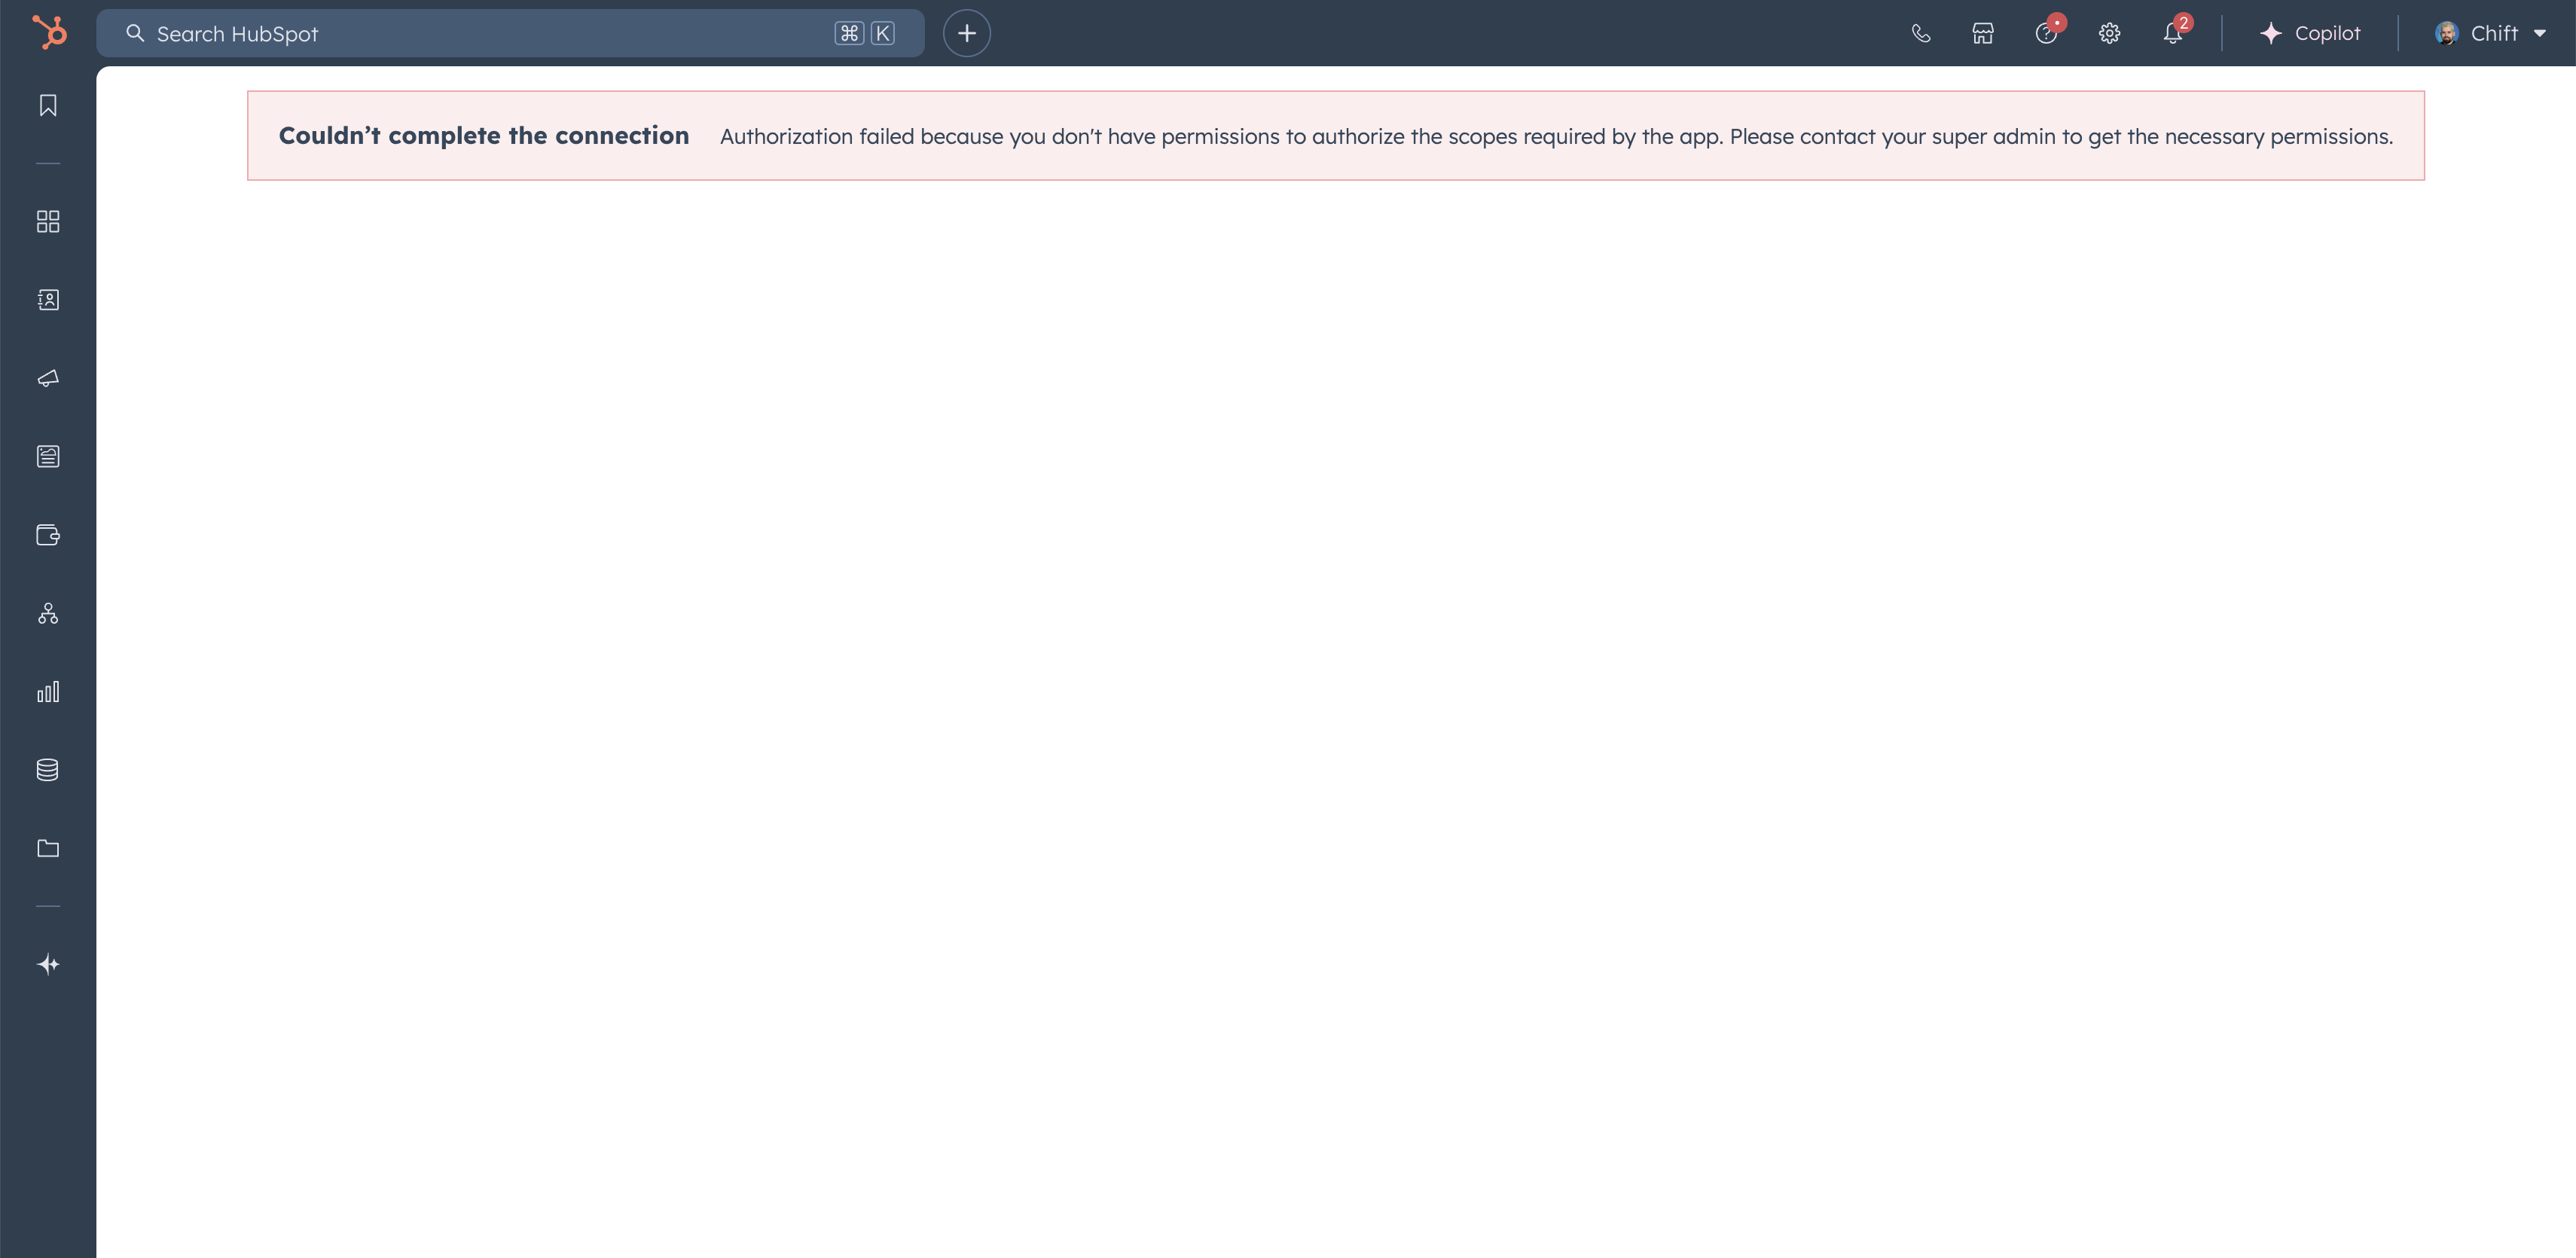The width and height of the screenshot is (2576, 1258).
Task: Open the Automation sidebar icon
Action: point(48,614)
